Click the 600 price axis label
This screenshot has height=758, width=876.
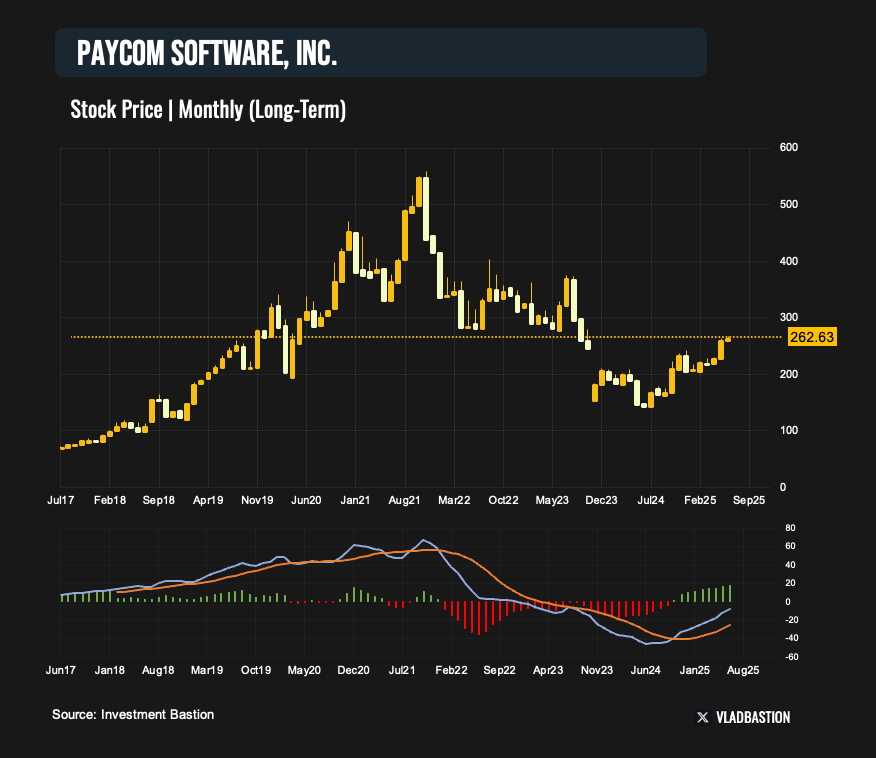tap(789, 147)
